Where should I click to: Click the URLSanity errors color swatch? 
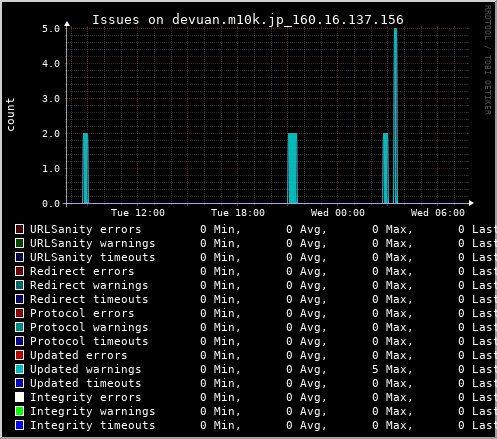coord(19,229)
